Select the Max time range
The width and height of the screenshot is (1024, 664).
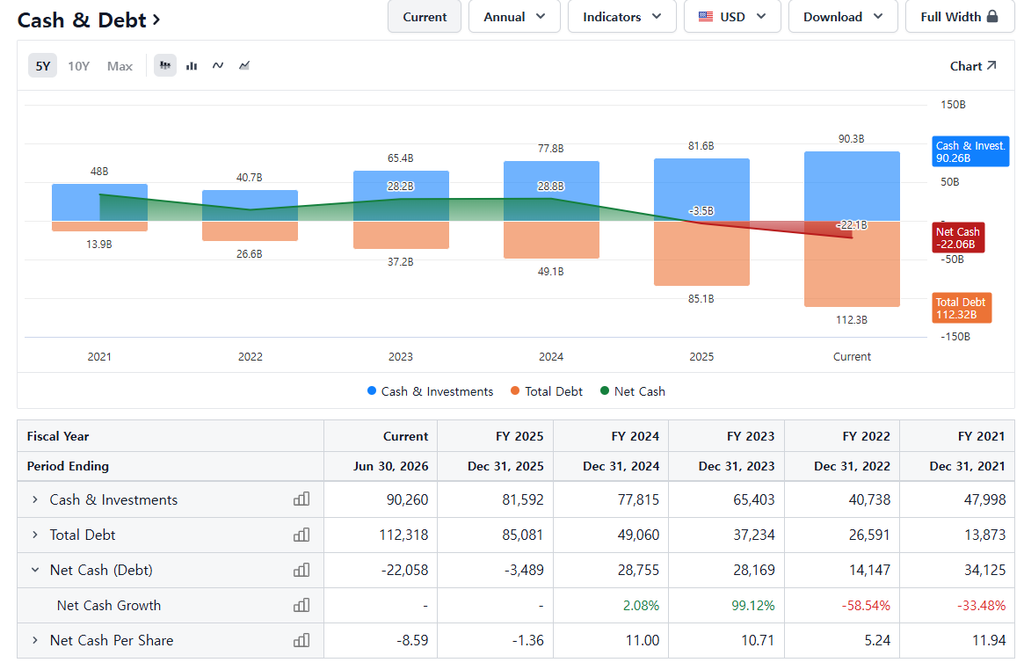point(120,66)
